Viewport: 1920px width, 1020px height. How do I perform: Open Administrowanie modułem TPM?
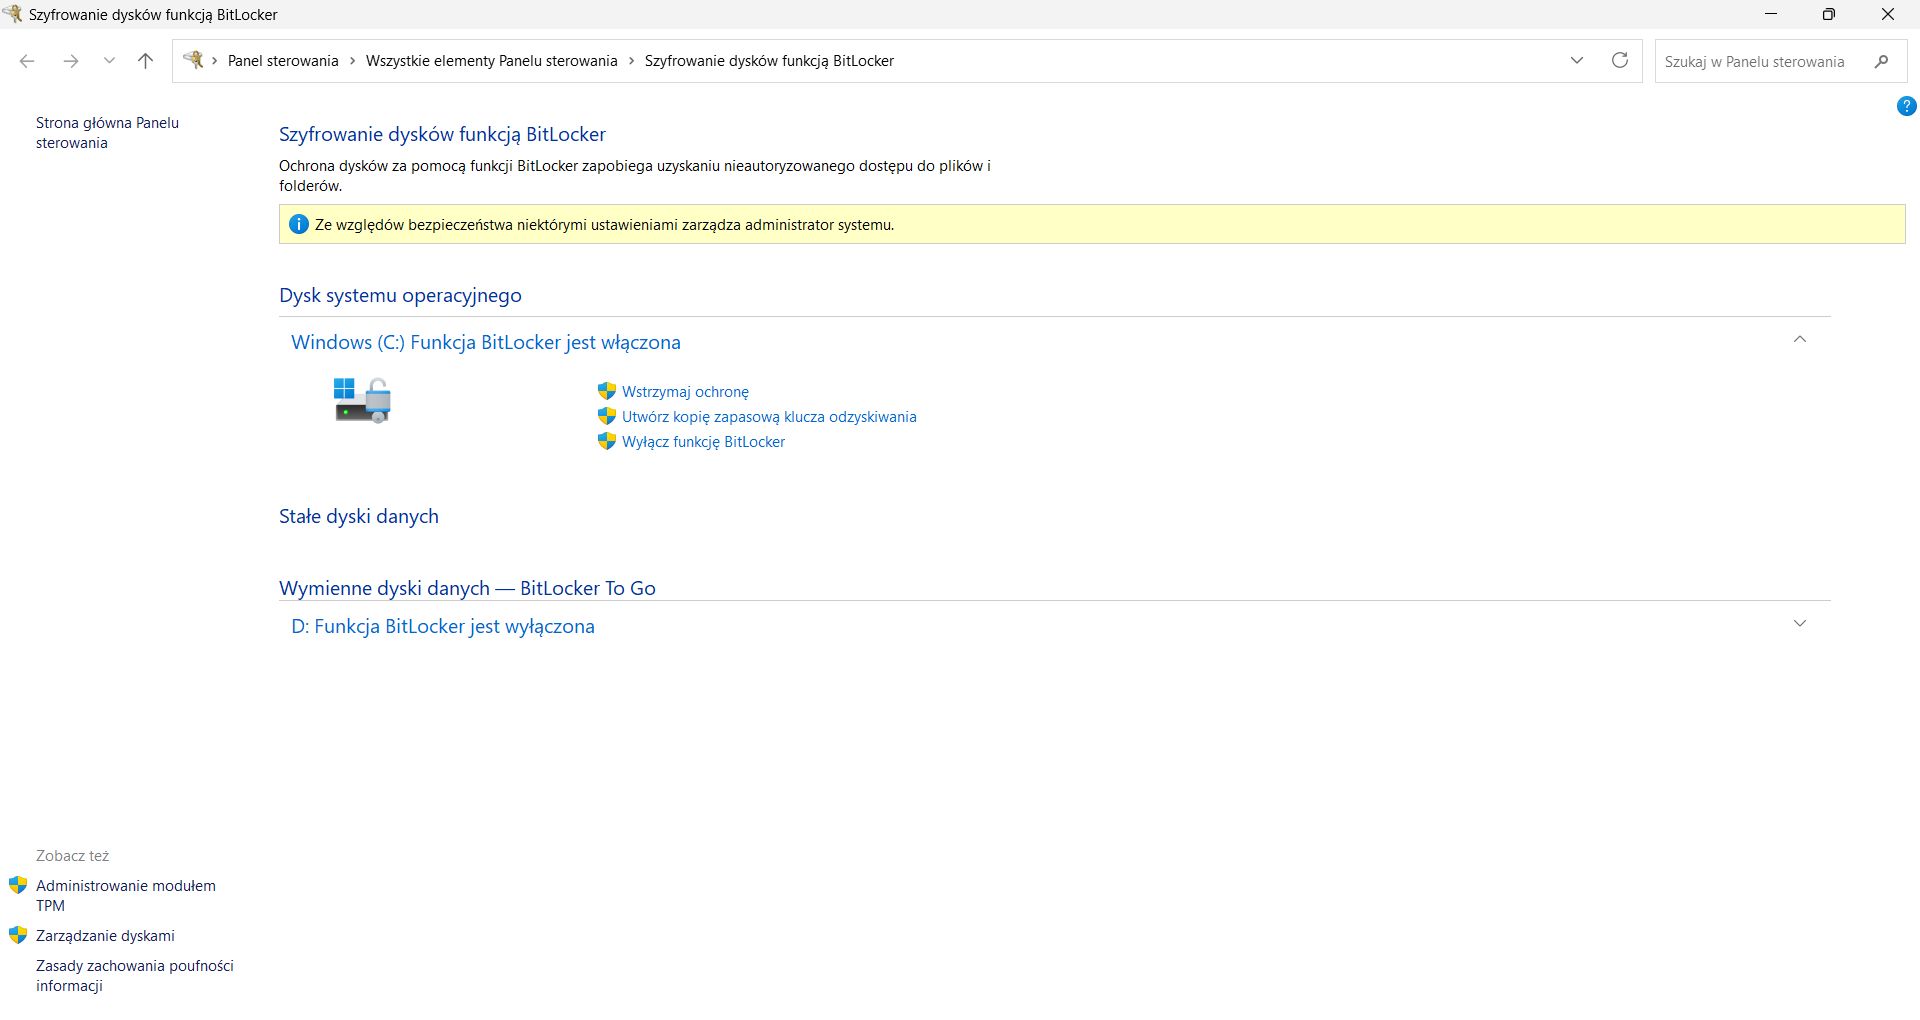click(x=126, y=896)
